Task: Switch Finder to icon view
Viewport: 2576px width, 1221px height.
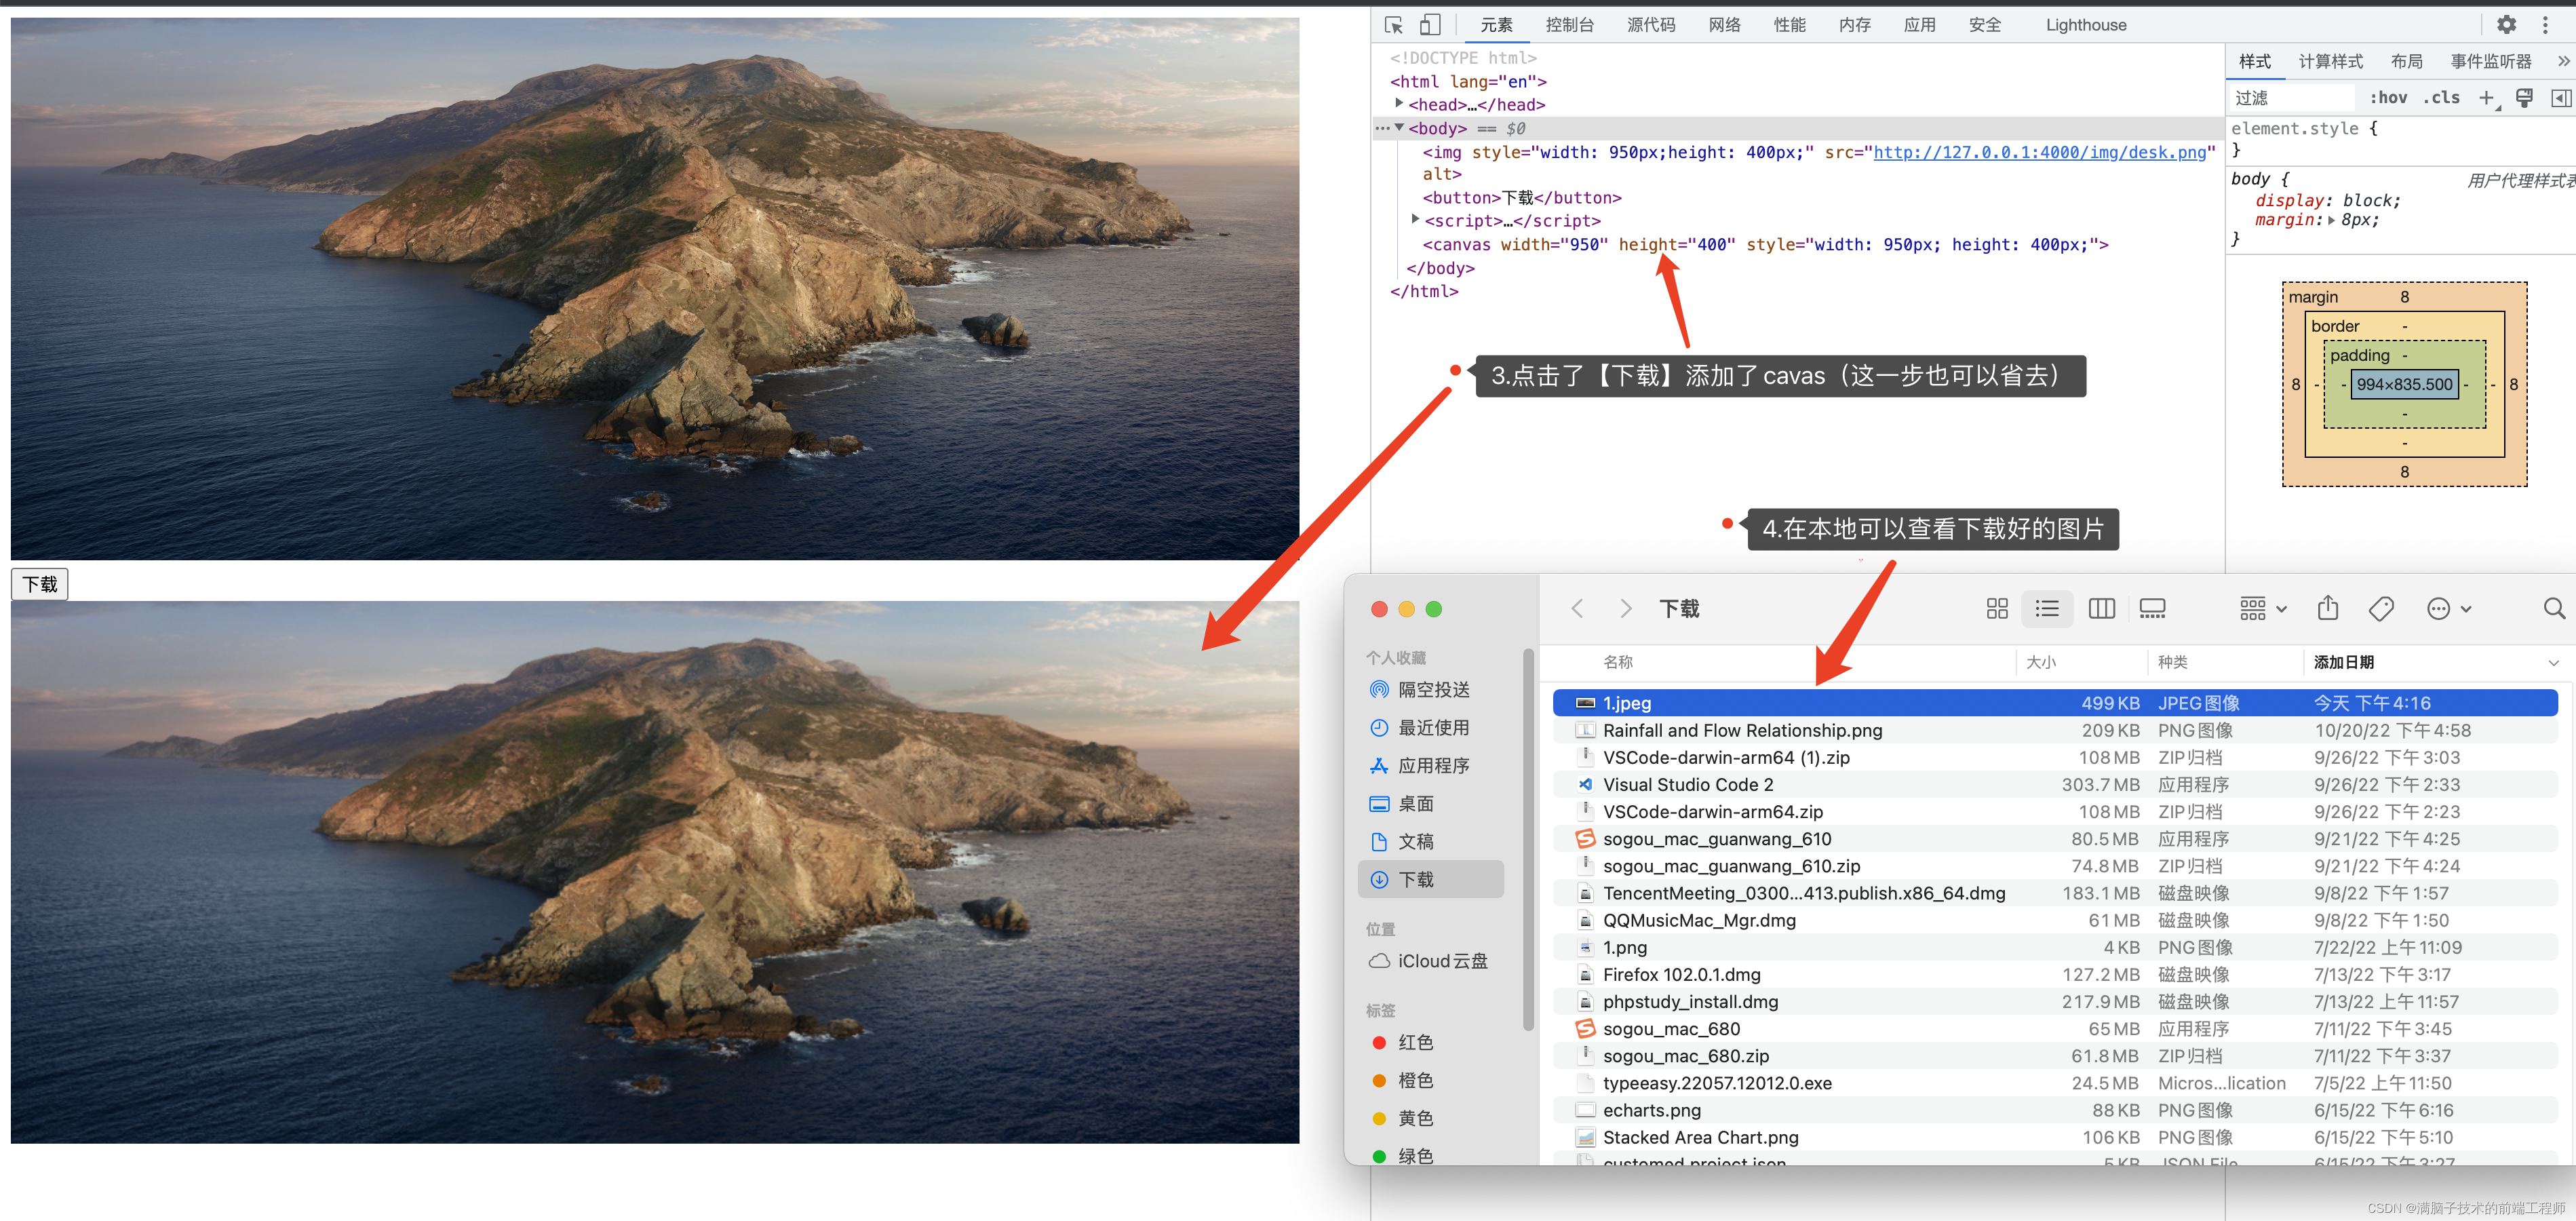Action: (x=1997, y=609)
